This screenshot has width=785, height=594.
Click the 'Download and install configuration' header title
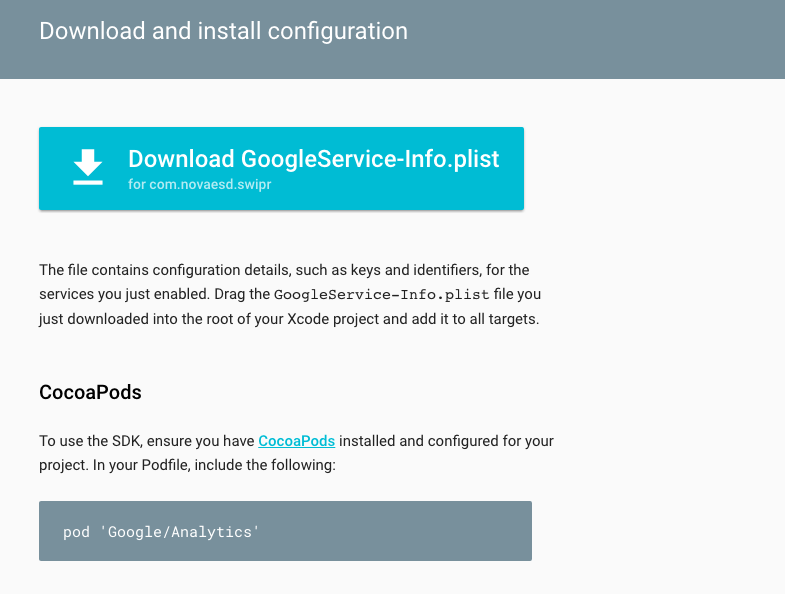pyautogui.click(x=223, y=31)
